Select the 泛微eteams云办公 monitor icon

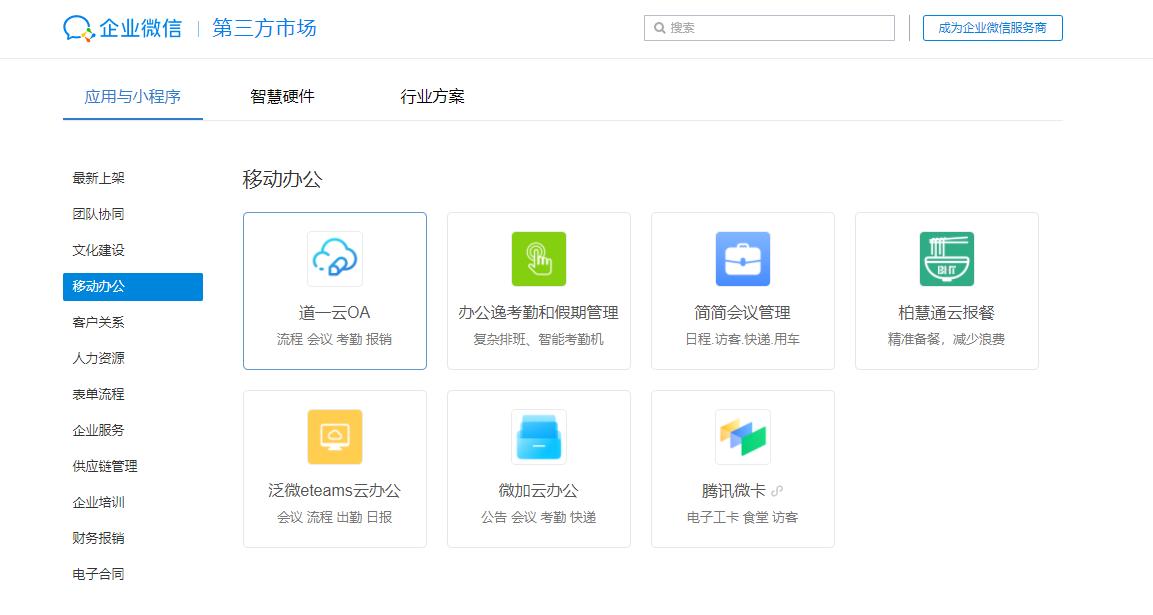point(335,436)
